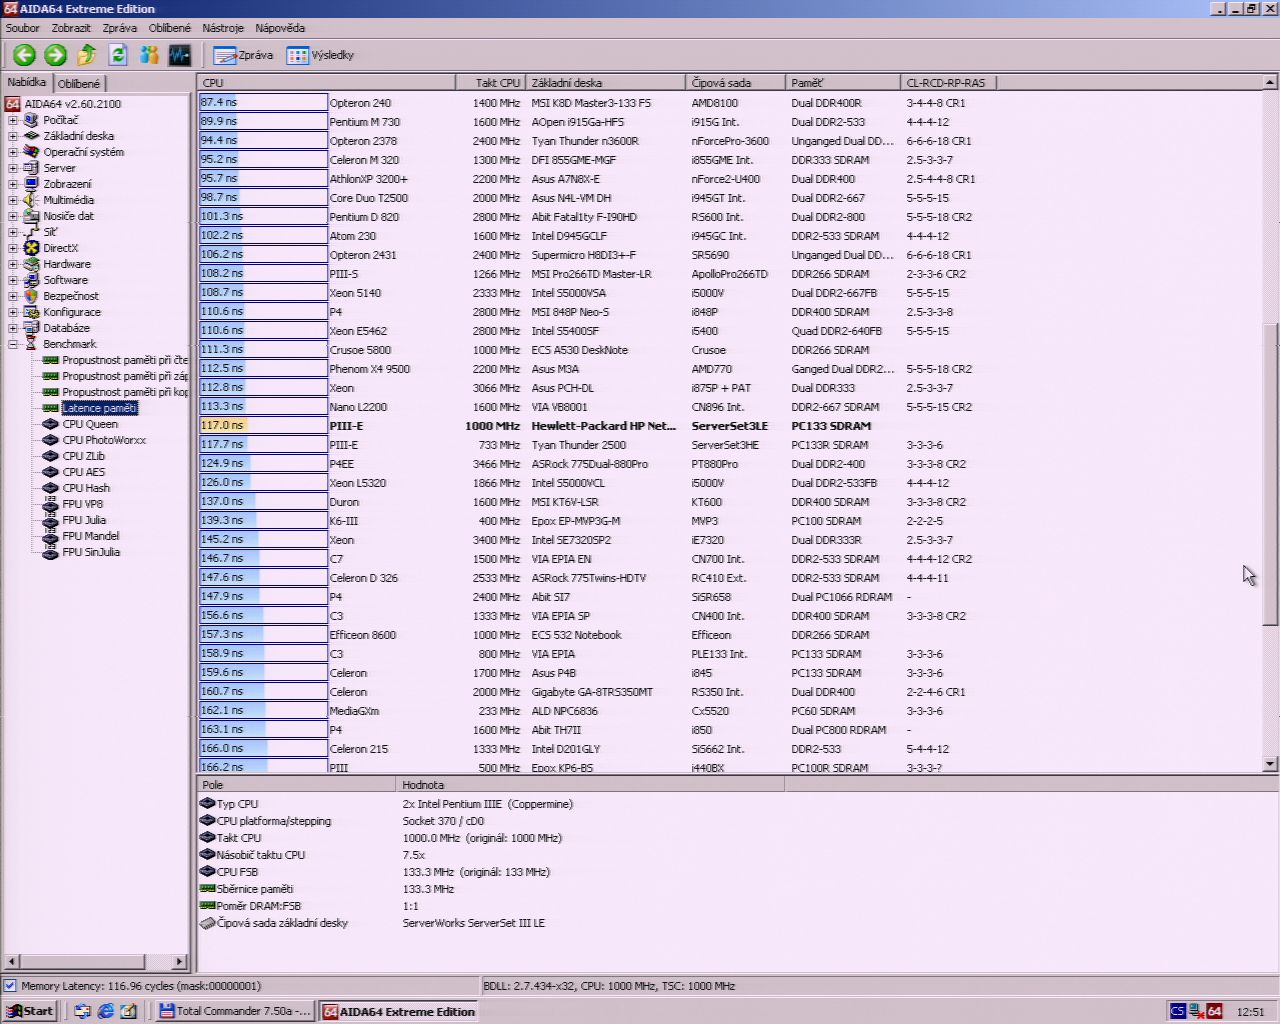Open the Nástroje menu
1280x1024 pixels.
(x=222, y=28)
